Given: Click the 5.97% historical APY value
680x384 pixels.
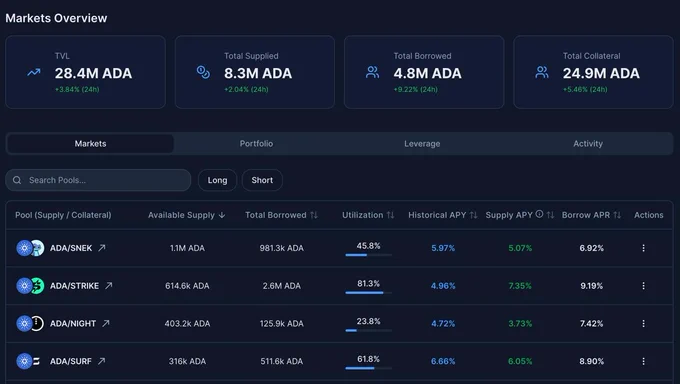Looking at the screenshot, I should click(443, 248).
